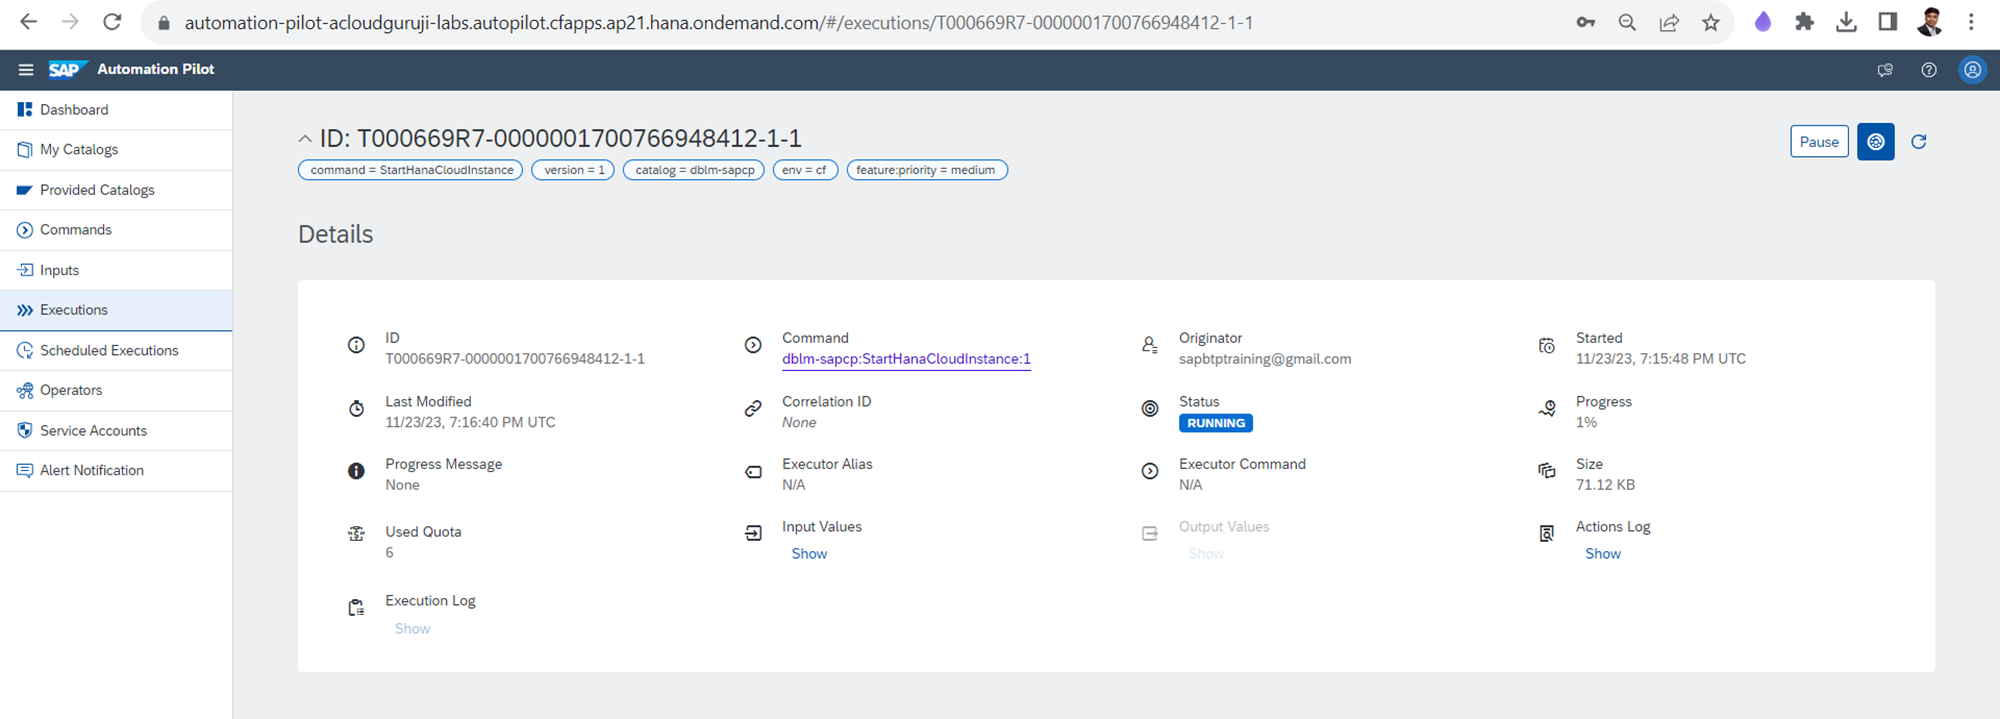Open the dblm-sapcp:StartHanaCloudInstance:1 command link
Viewport: 2000px width, 719px height.
906,359
